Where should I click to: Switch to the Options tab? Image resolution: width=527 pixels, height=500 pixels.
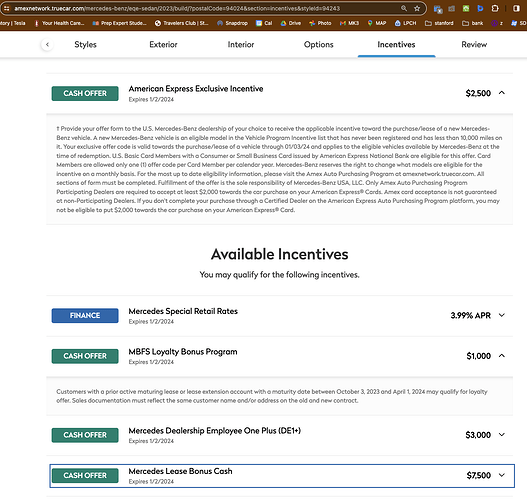coord(319,44)
